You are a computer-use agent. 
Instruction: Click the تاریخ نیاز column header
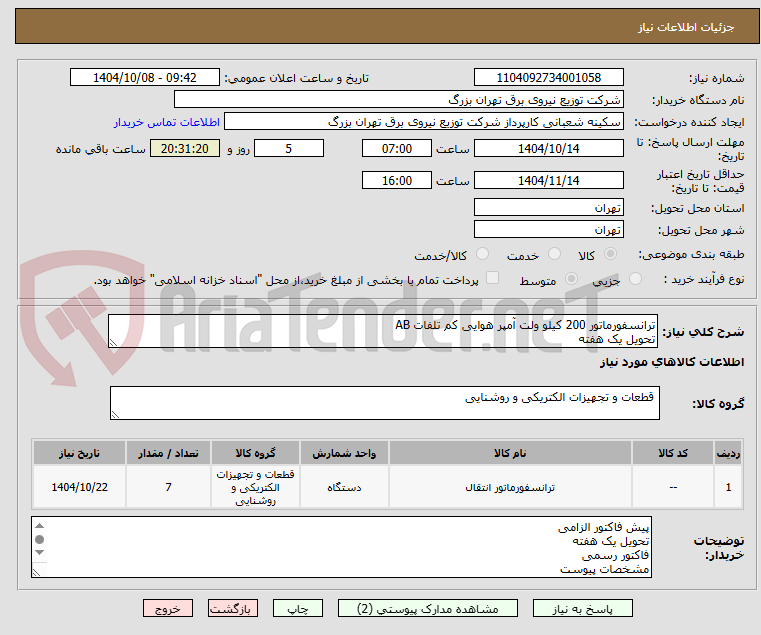80,453
